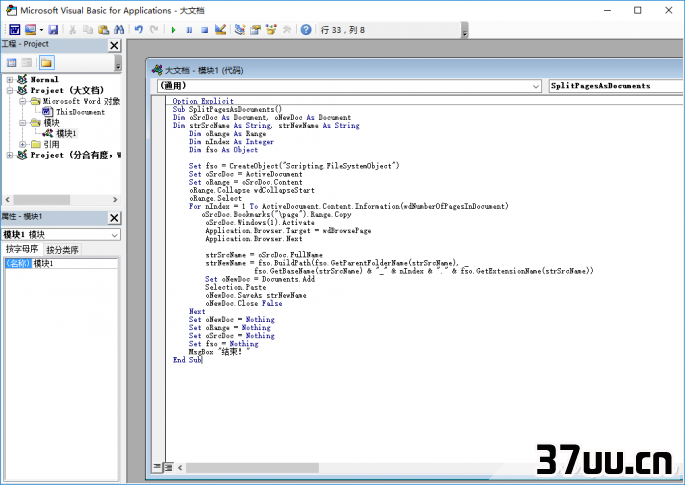Expand the 引用 folder
The image size is (685, 485).
click(x=22, y=144)
